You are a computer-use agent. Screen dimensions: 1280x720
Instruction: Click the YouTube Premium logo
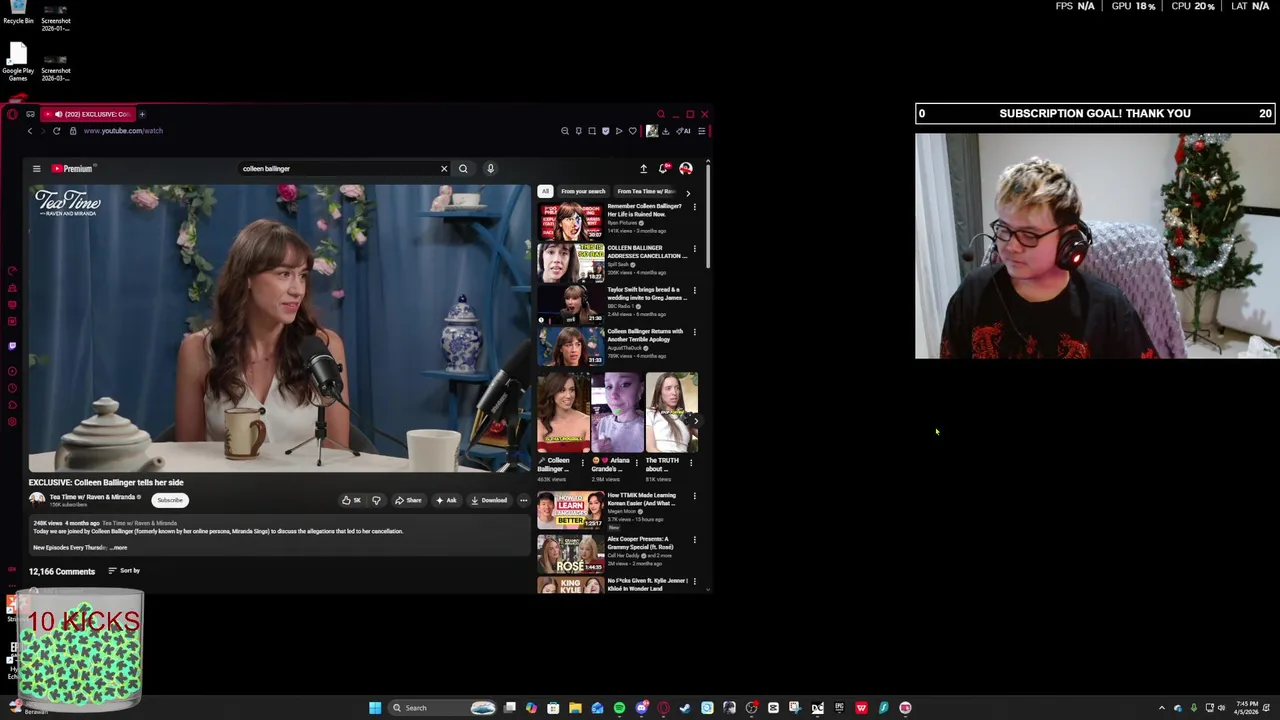72,169
